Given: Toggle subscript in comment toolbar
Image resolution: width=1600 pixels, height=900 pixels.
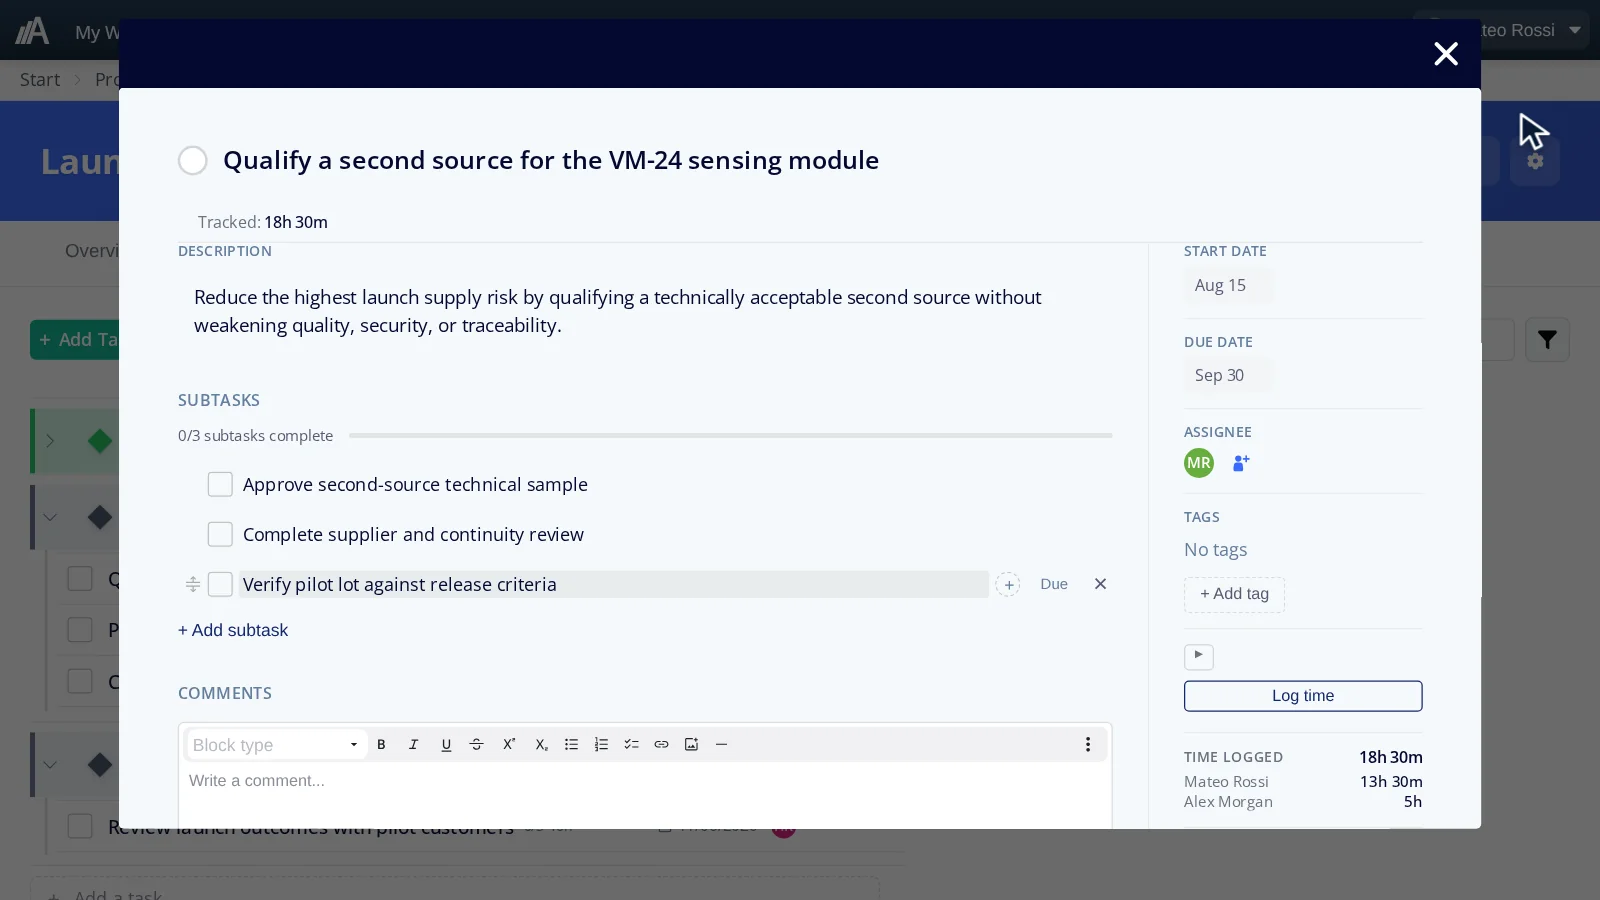Looking at the screenshot, I should 541,744.
